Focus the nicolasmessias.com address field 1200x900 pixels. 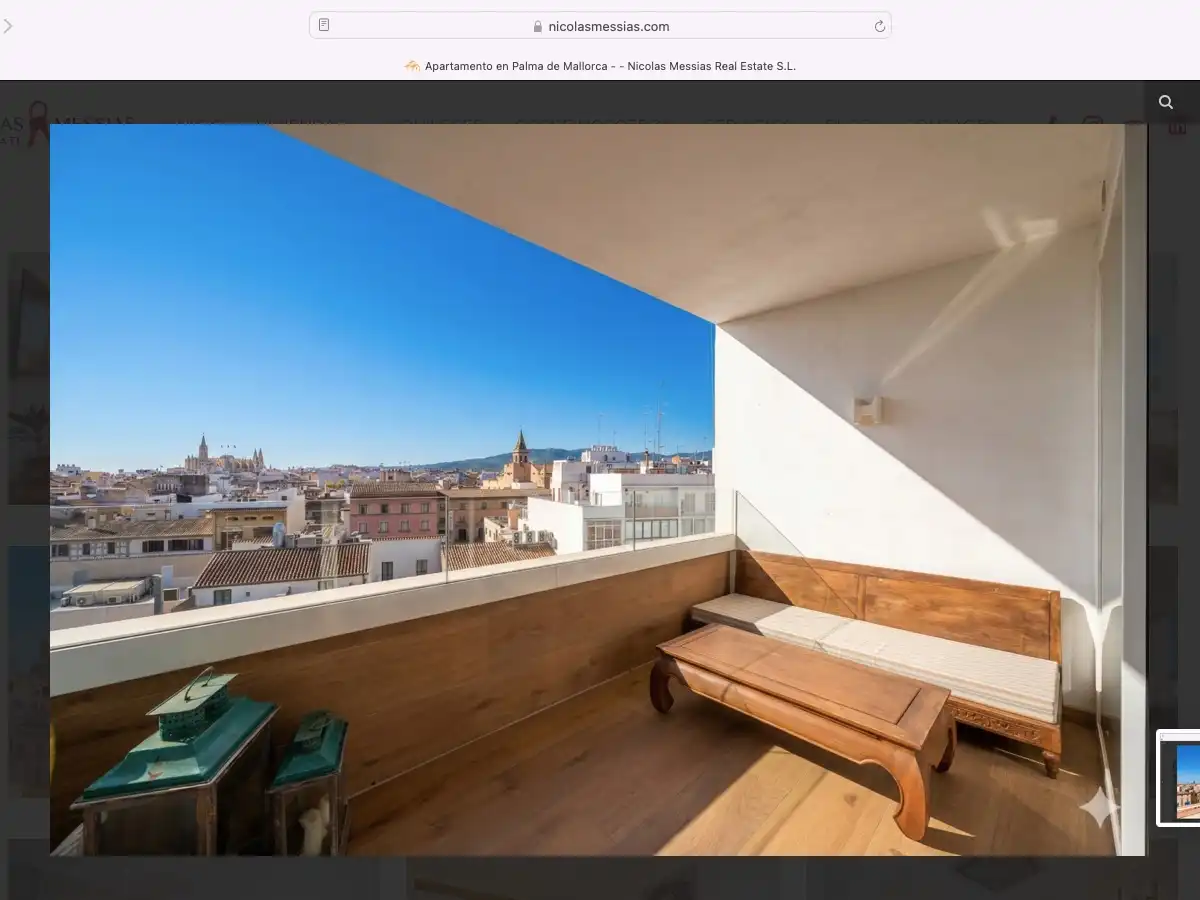[600, 25]
